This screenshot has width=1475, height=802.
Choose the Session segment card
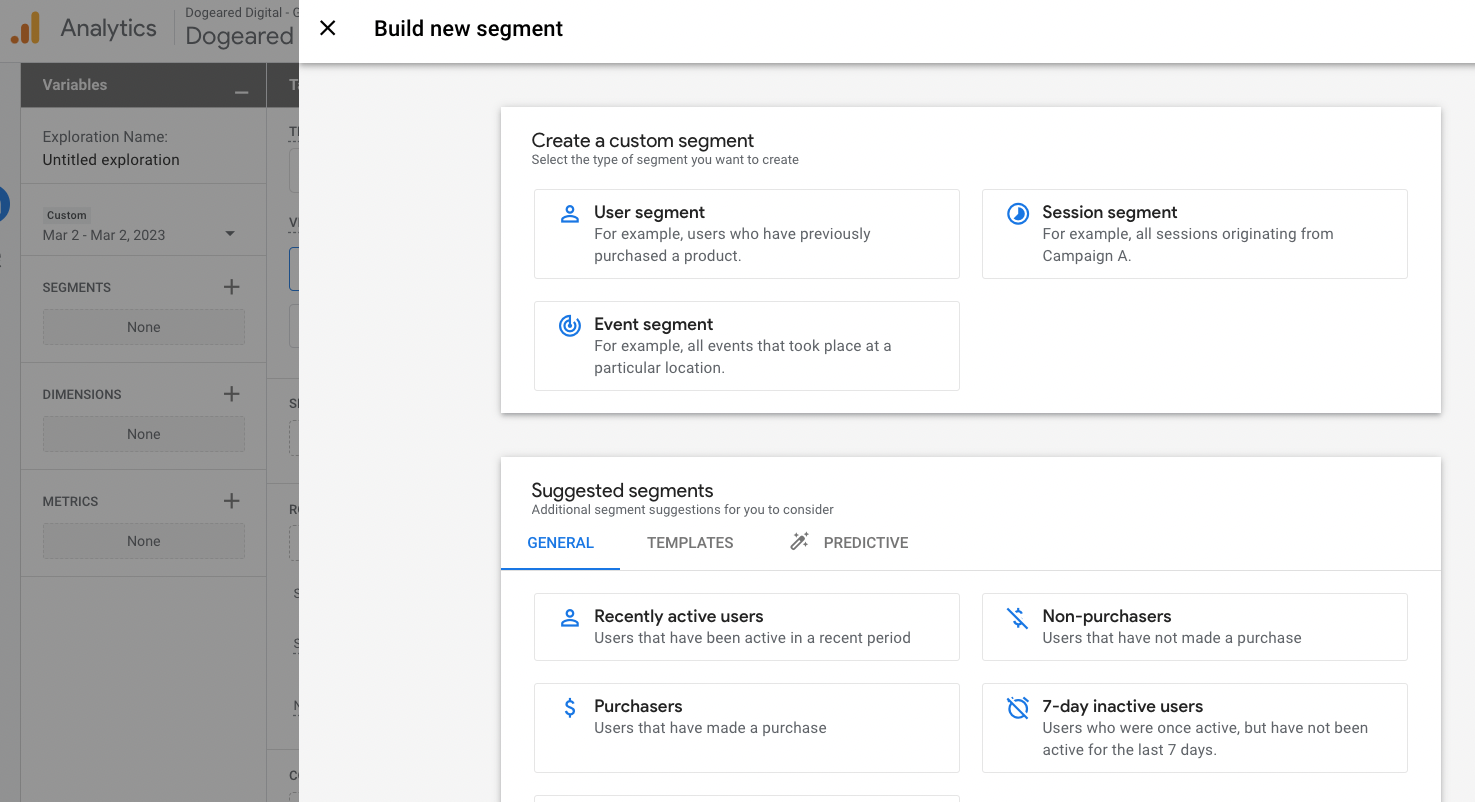(x=1194, y=234)
